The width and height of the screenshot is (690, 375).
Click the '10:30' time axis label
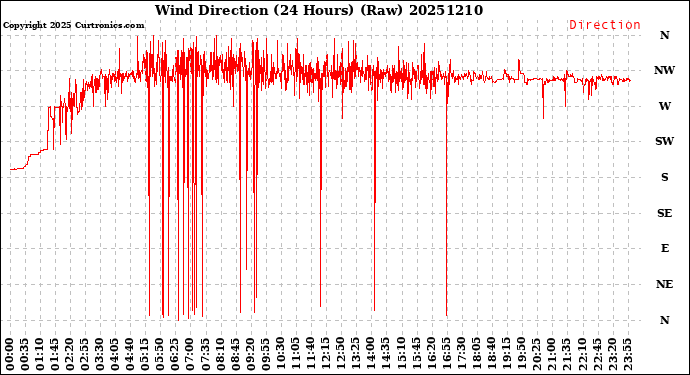tap(281, 354)
